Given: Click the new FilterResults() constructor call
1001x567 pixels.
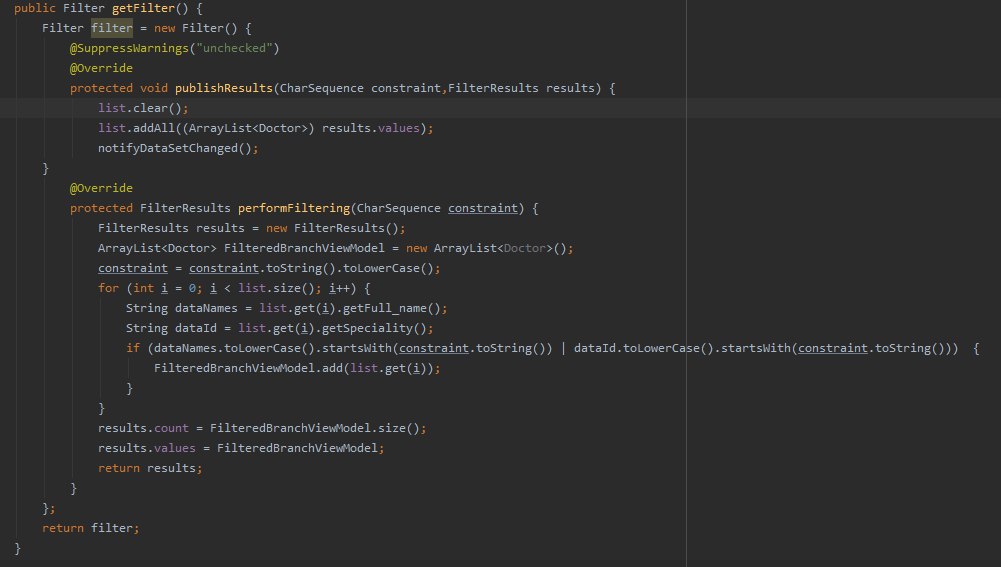Looking at the screenshot, I should click(x=332, y=228).
